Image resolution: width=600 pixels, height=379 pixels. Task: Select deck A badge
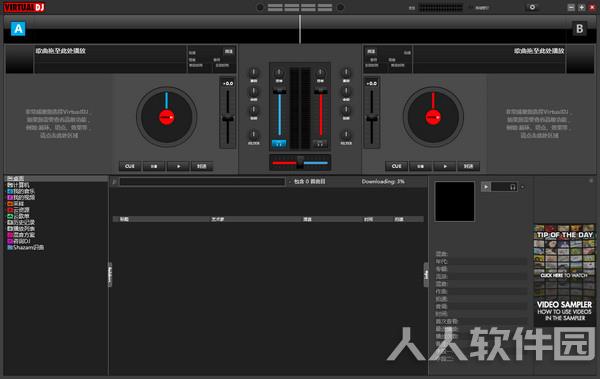[x=18, y=29]
